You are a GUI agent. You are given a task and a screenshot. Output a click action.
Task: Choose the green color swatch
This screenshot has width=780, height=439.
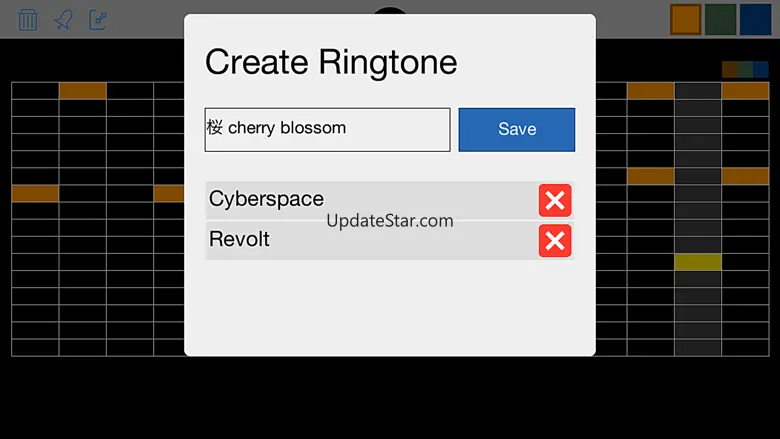[720, 19]
